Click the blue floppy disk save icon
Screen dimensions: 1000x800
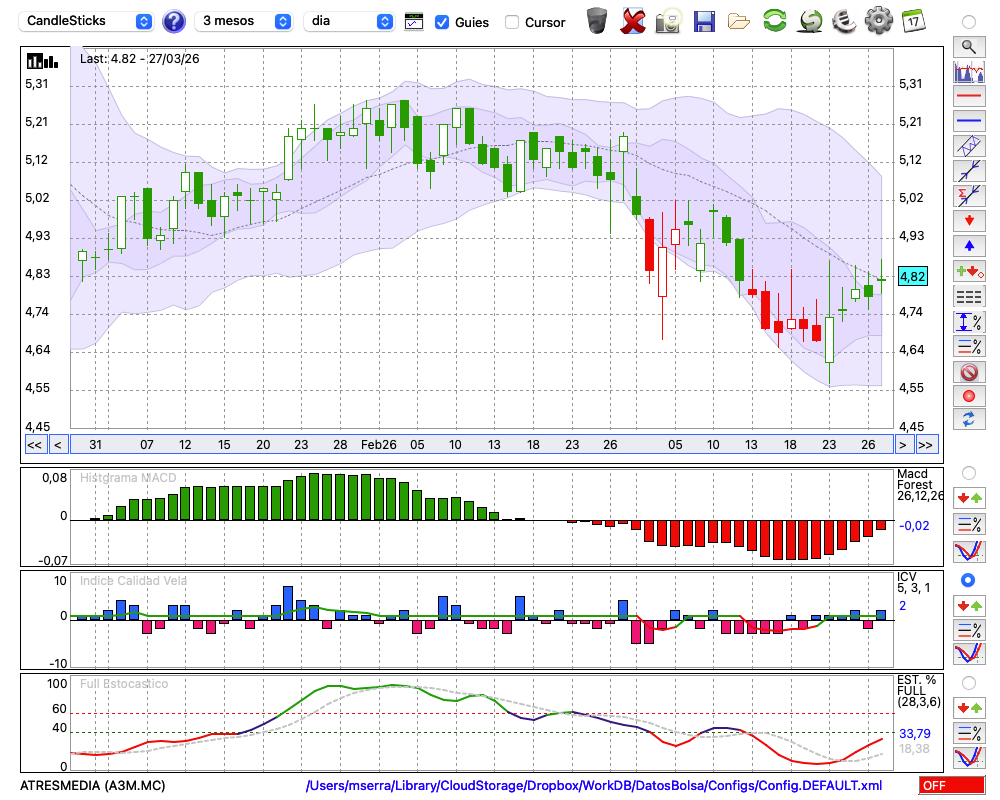pyautogui.click(x=704, y=20)
